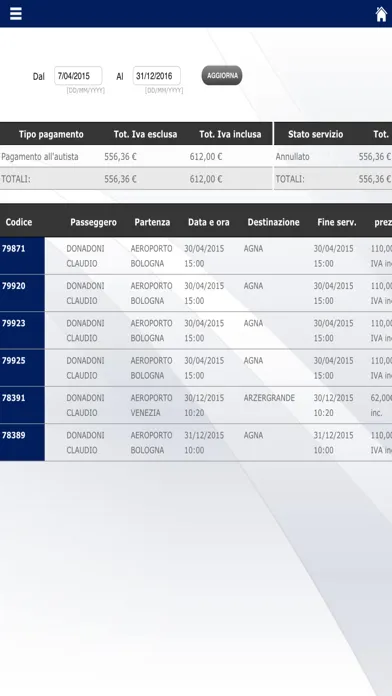392x696 pixels.
Task: Sort by Data e ora column header
Action: (x=209, y=222)
